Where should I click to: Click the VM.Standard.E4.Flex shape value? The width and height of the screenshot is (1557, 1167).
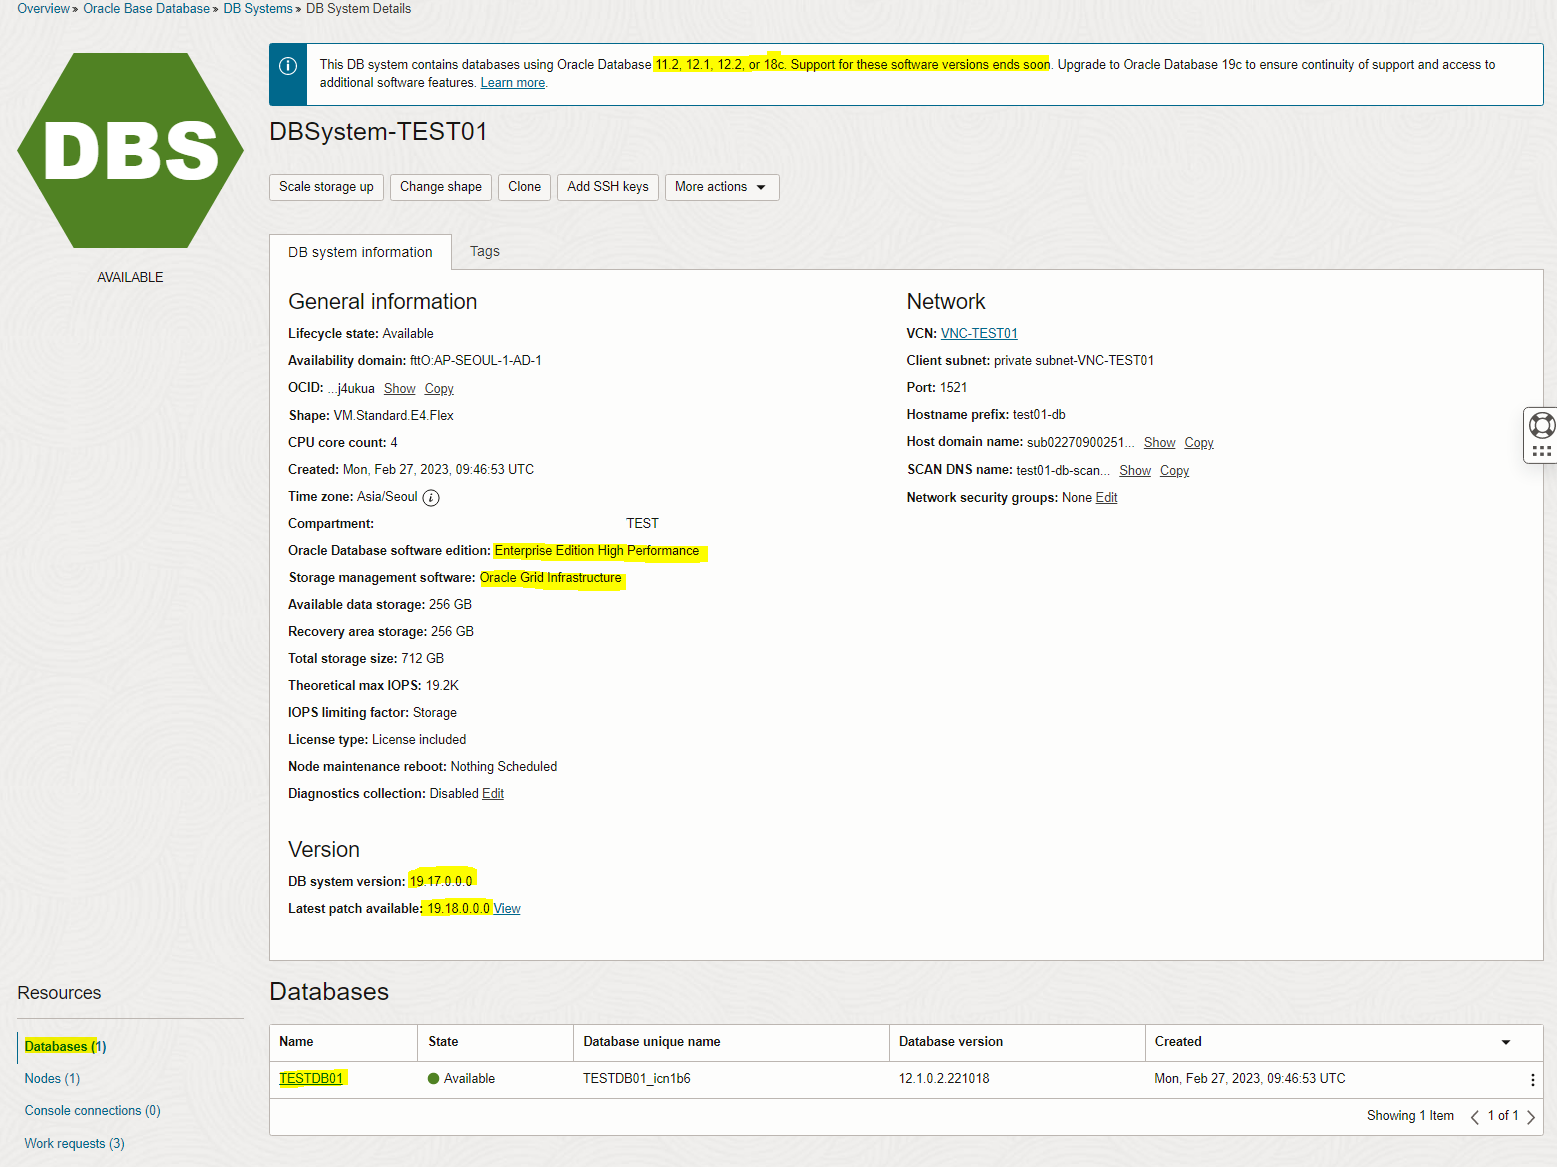(394, 416)
